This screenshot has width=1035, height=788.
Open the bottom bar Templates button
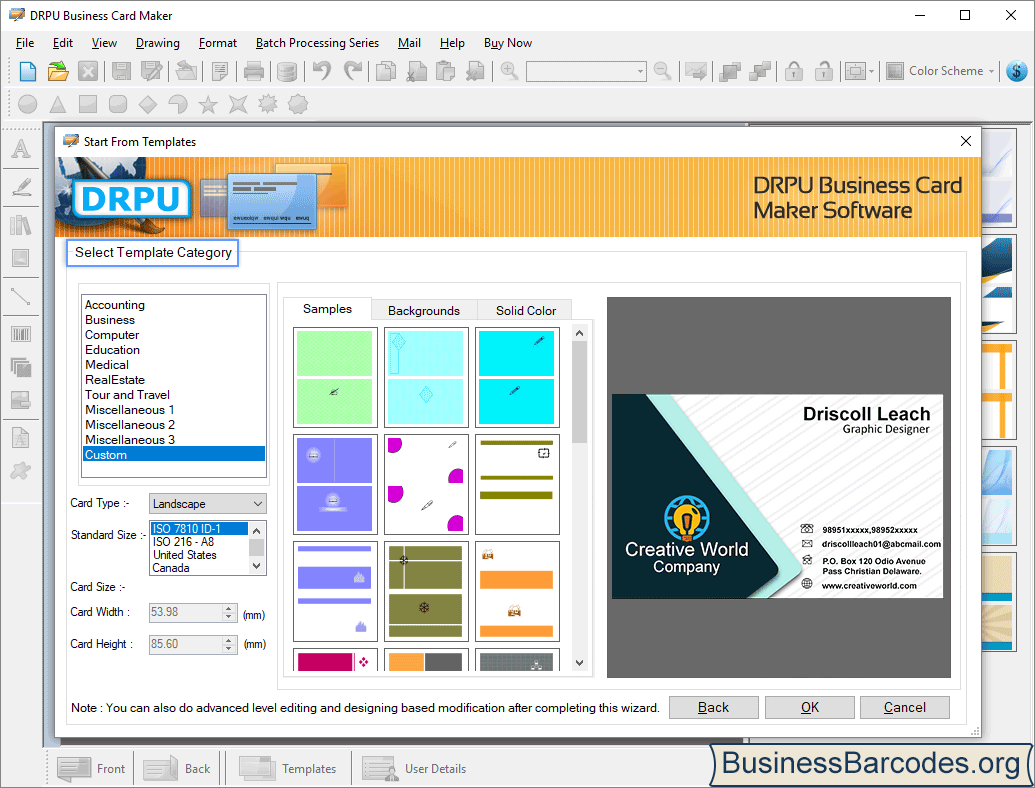tap(288, 769)
